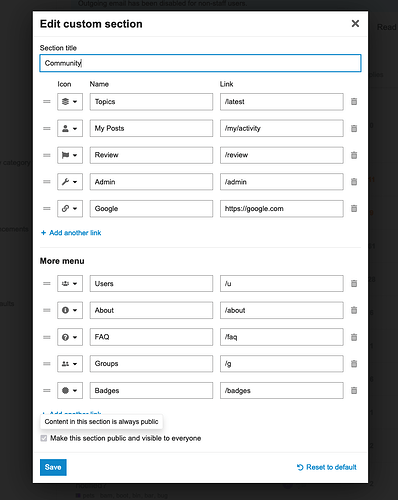The height and width of the screenshot is (500, 398).
Task: Toggle make section public checkbox
Action: [44, 438]
